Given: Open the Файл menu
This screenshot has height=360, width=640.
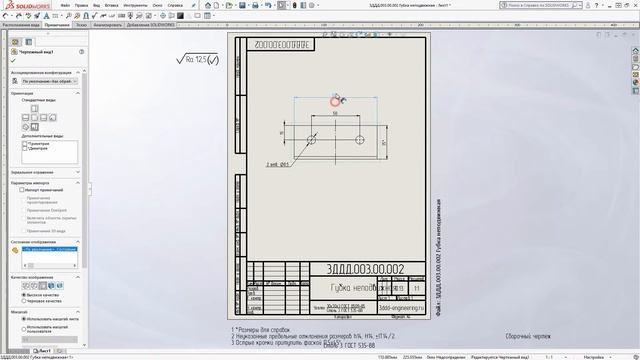Looking at the screenshot, I should [x=64, y=5].
